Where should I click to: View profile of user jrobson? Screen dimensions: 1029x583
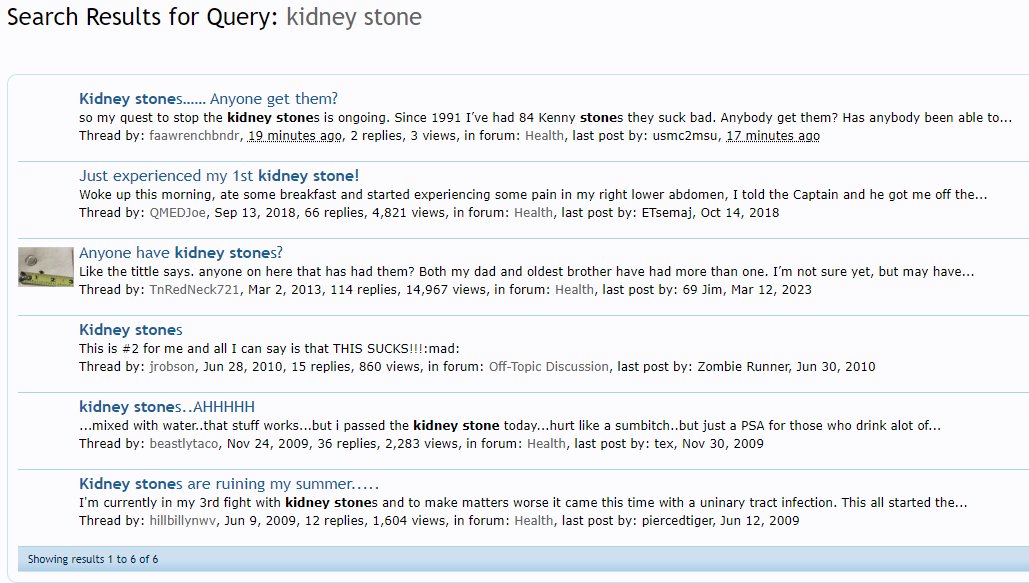[172, 366]
